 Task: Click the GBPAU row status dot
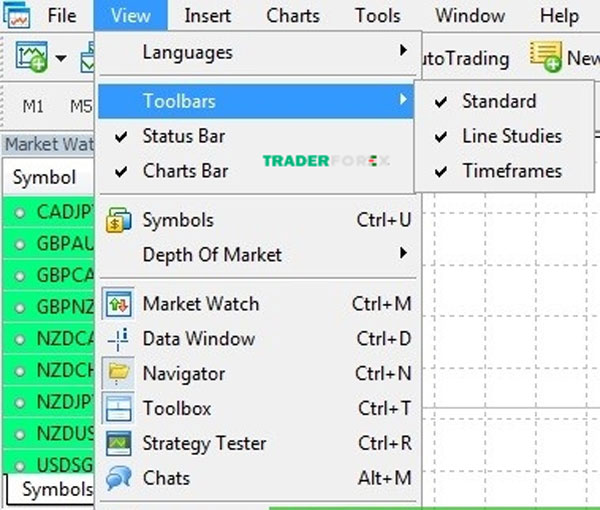coord(19,244)
